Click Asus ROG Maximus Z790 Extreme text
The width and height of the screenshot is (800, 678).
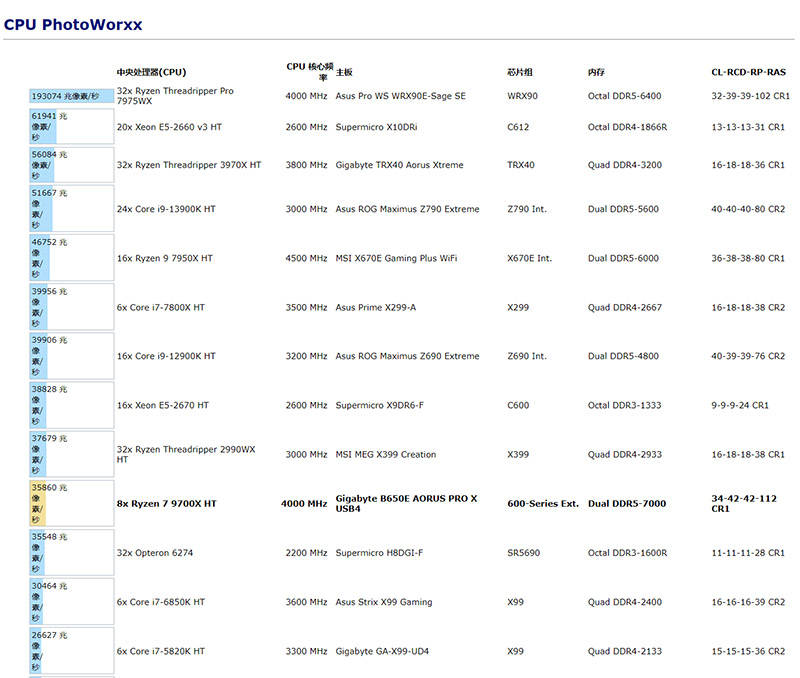[x=407, y=209]
